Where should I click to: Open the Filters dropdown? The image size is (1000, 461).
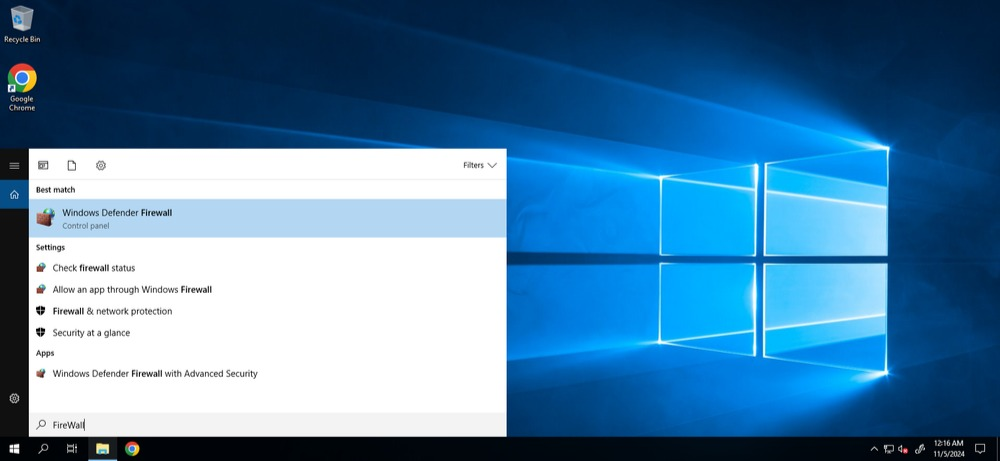480,165
